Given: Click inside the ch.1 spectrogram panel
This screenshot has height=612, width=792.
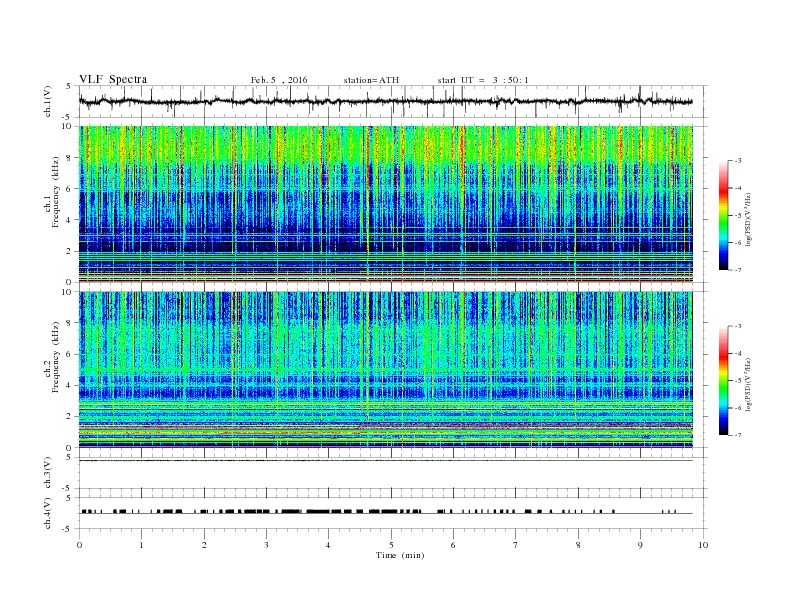Looking at the screenshot, I should tap(385, 204).
